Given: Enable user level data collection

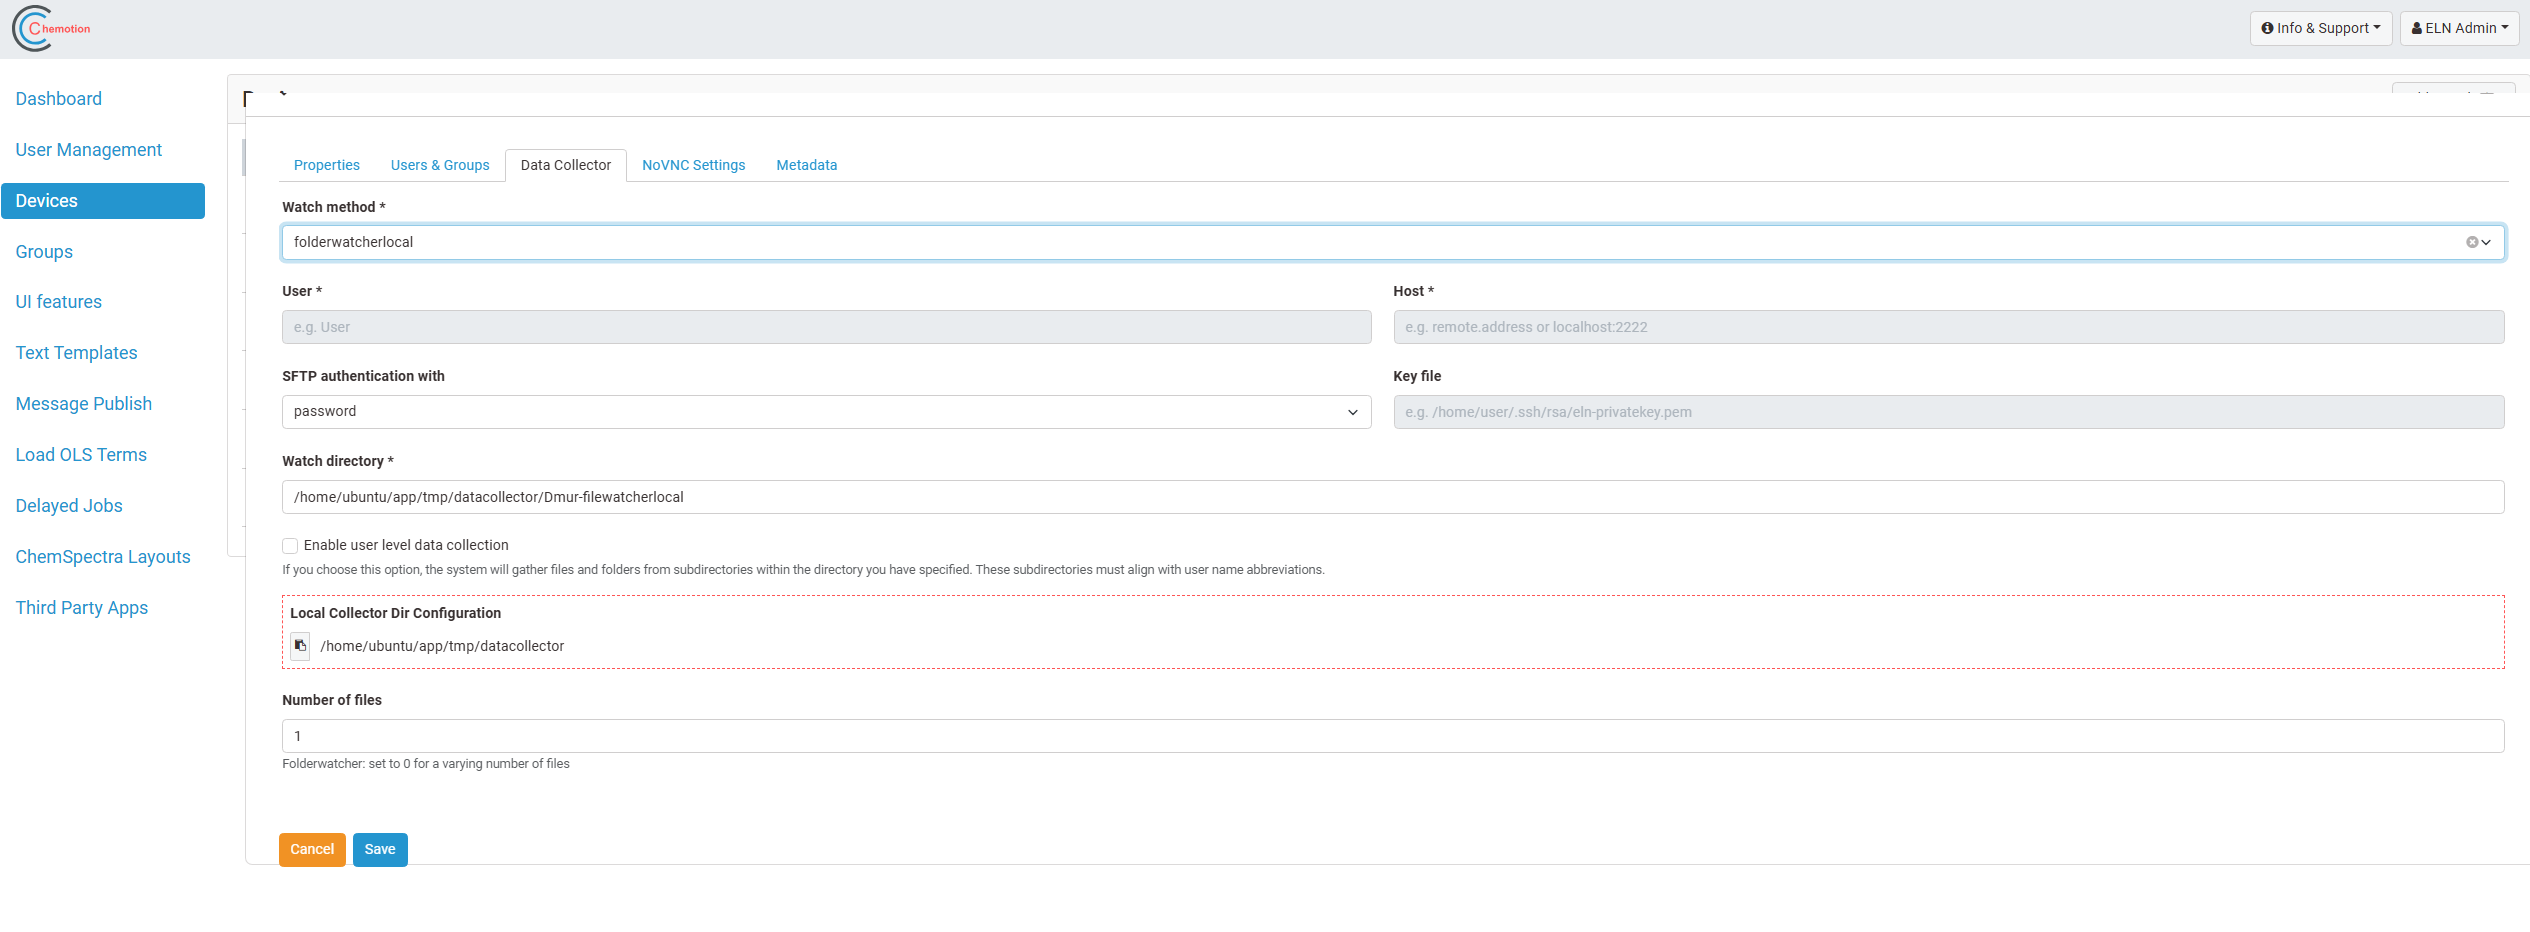Looking at the screenshot, I should coord(289,545).
